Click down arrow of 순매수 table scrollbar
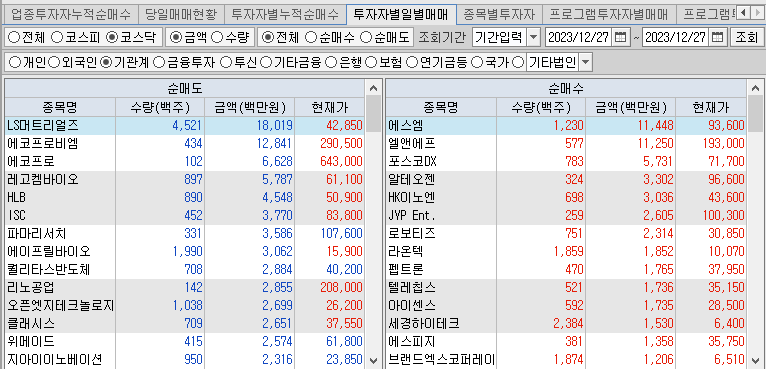This screenshot has width=766, height=369. [755, 361]
